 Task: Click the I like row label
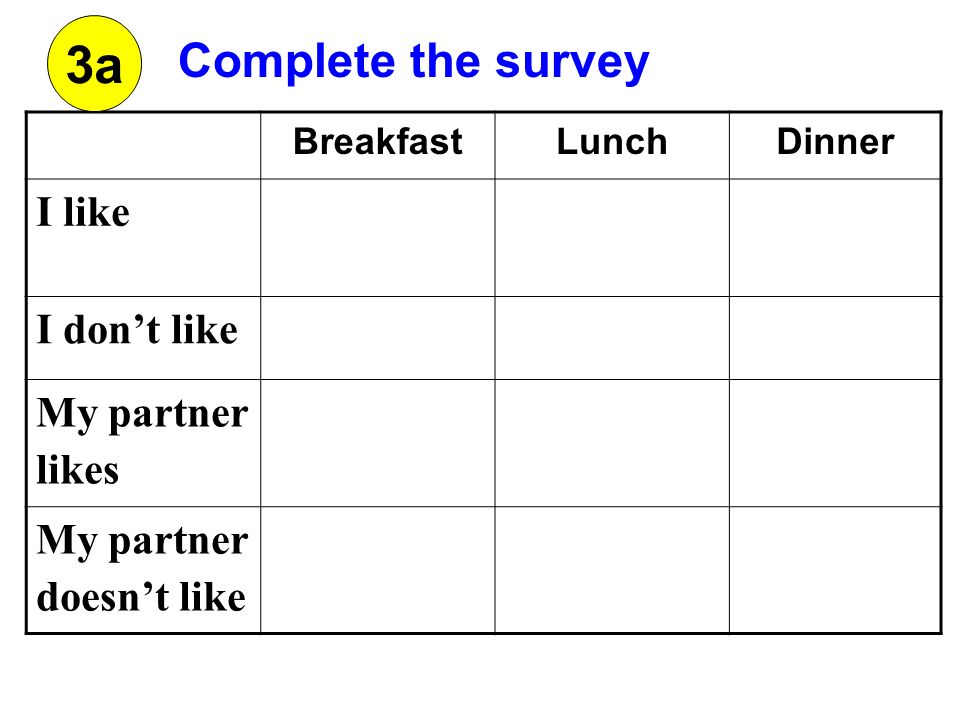tap(83, 212)
